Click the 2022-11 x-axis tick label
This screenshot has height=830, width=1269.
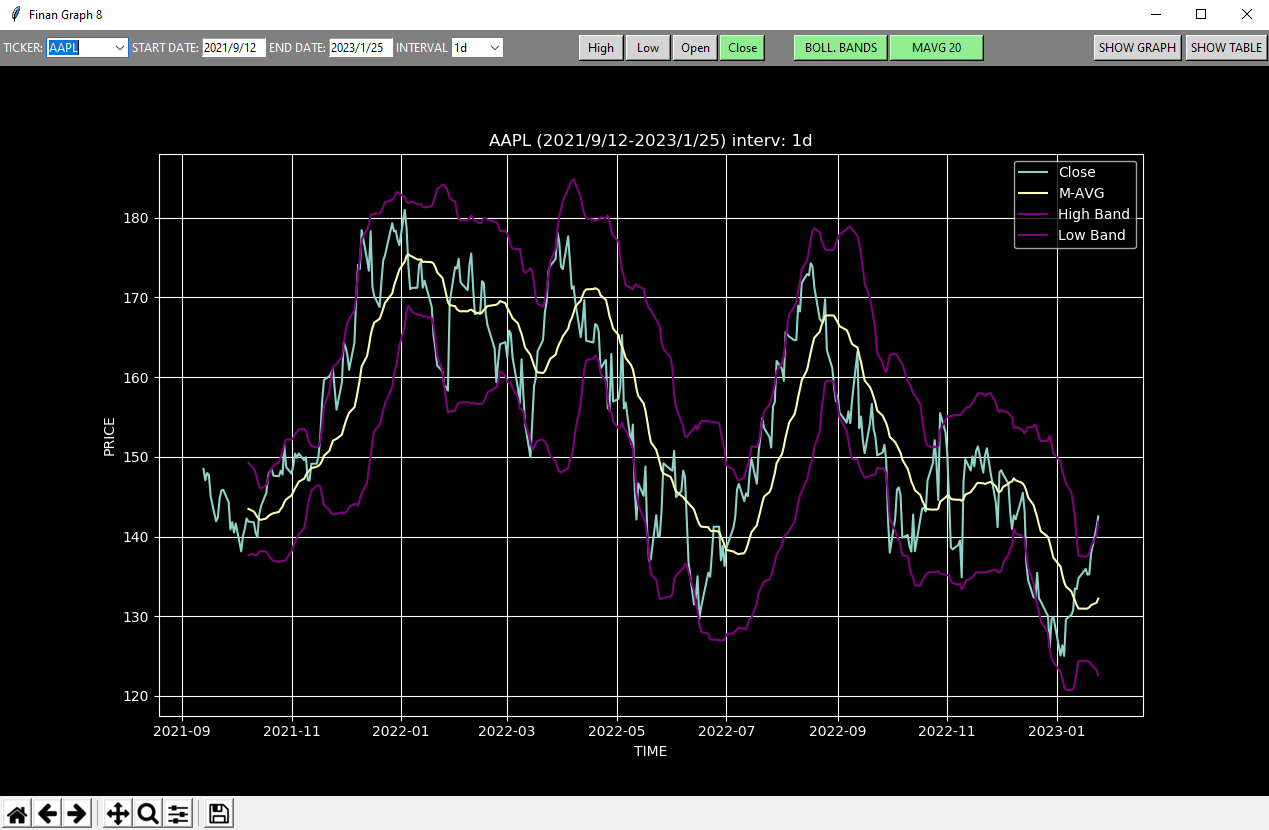[947, 731]
